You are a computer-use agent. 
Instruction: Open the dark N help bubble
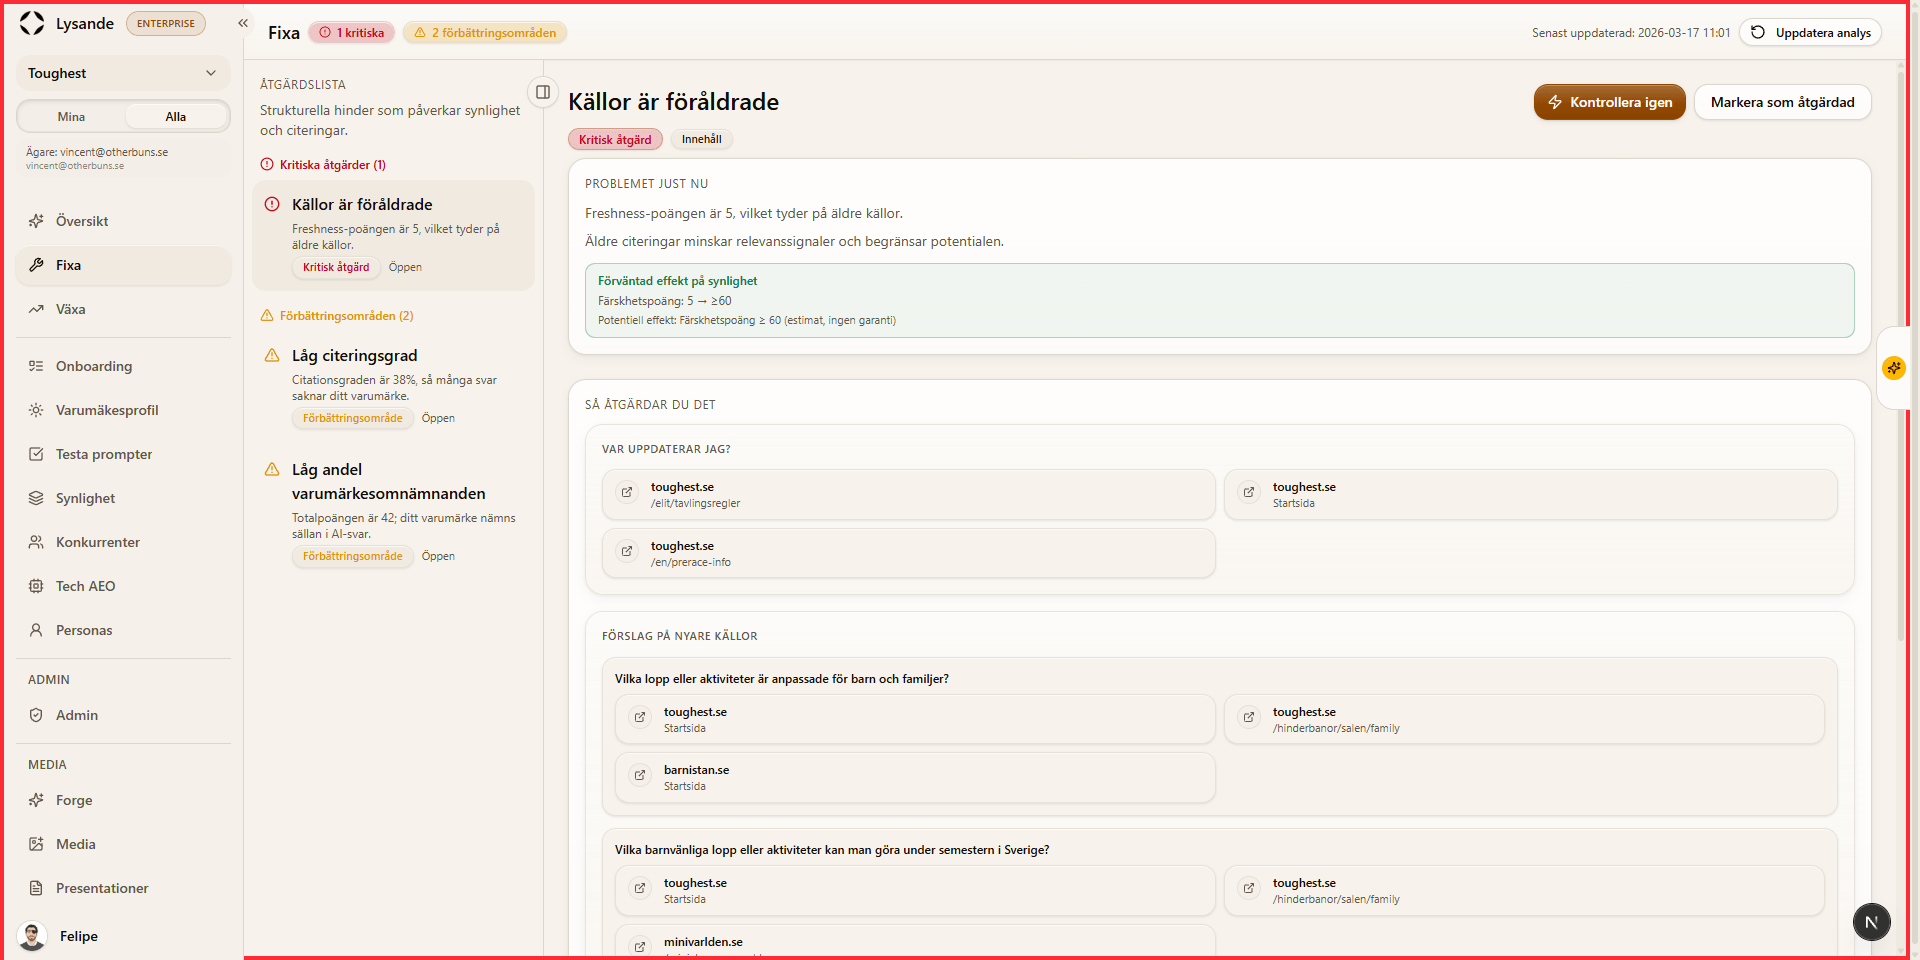[1871, 922]
